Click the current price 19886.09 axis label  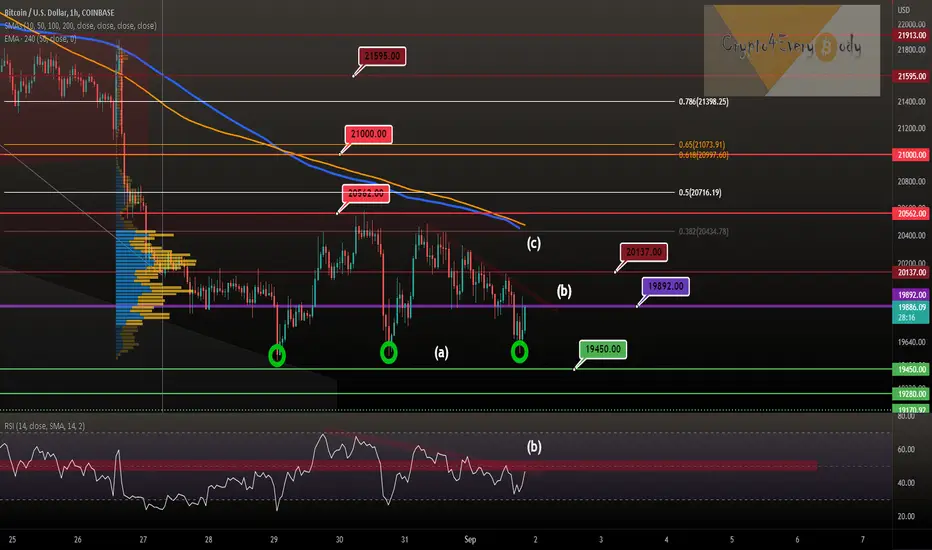coord(911,307)
